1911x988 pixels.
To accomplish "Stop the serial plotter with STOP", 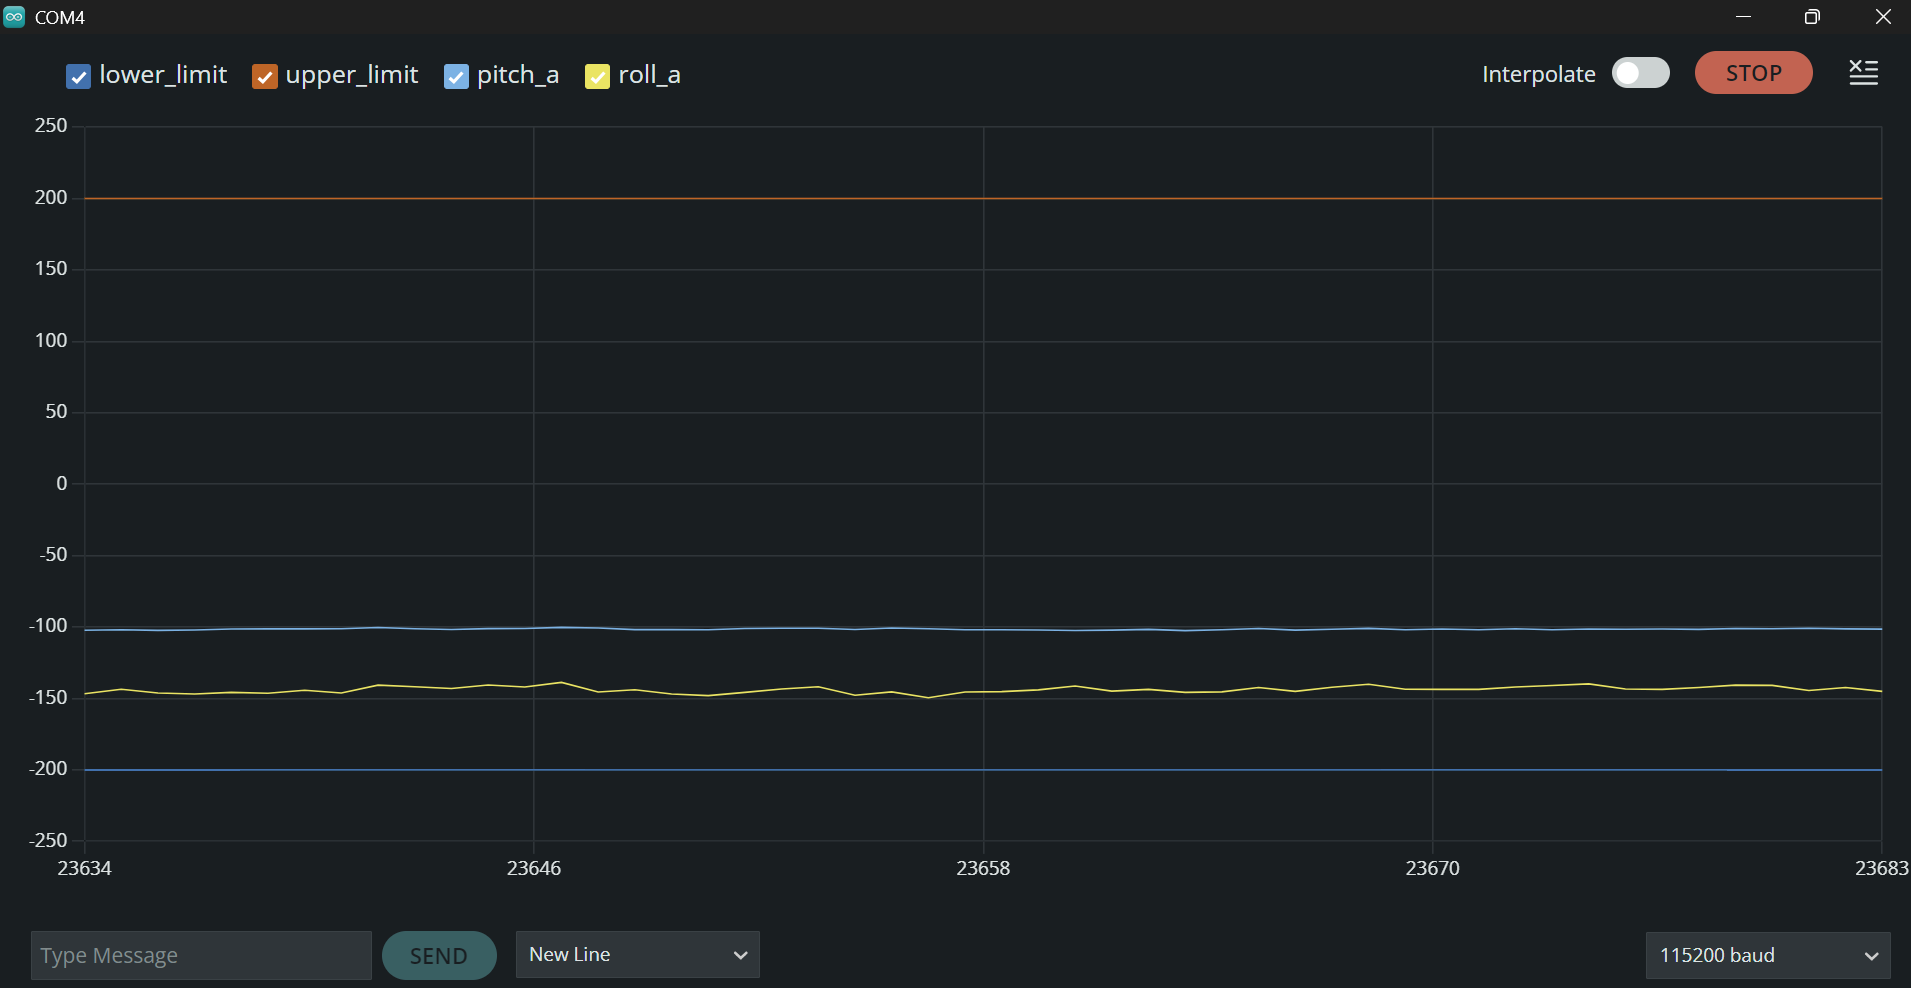I will tap(1753, 73).
